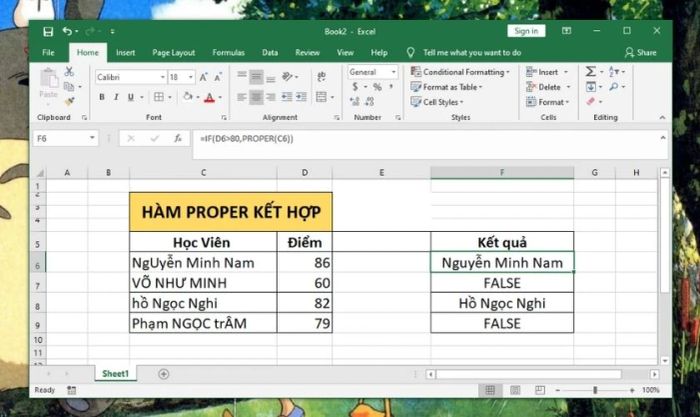Click the Merge & Center icon
700x417 pixels.
[321, 97]
